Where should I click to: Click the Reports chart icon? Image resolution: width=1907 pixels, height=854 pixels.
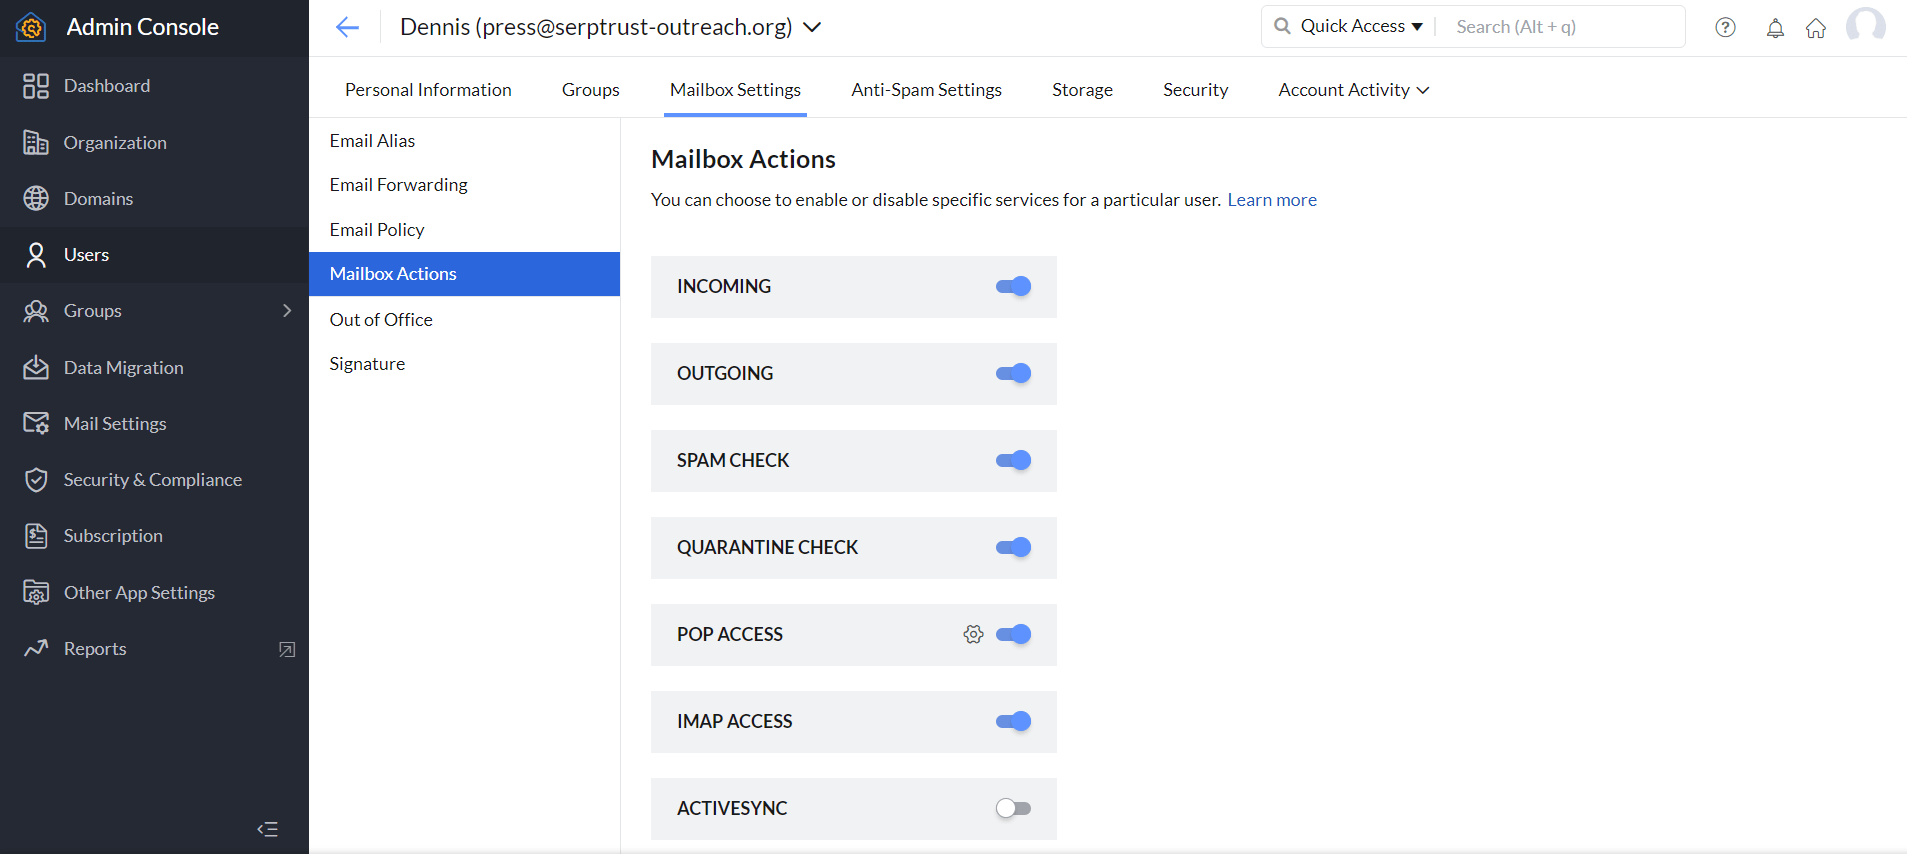pyautogui.click(x=36, y=648)
